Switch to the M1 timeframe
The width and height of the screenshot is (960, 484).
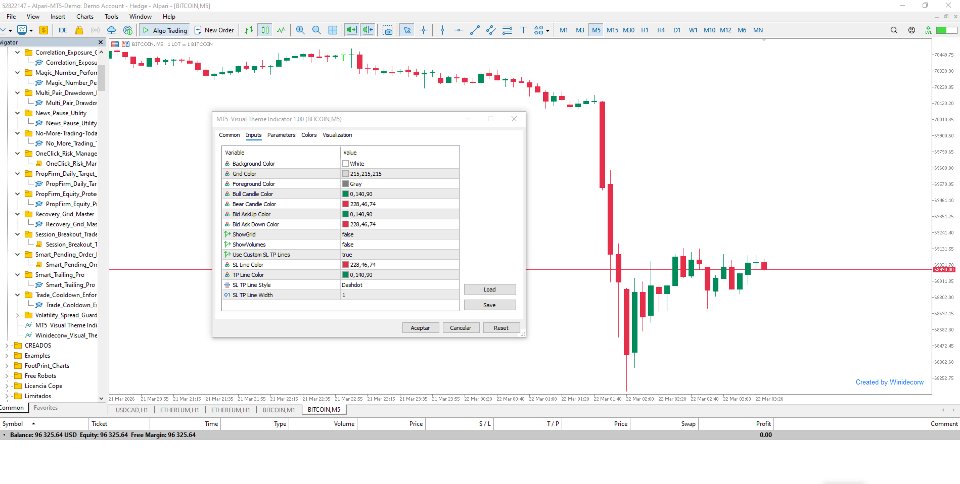click(x=563, y=30)
